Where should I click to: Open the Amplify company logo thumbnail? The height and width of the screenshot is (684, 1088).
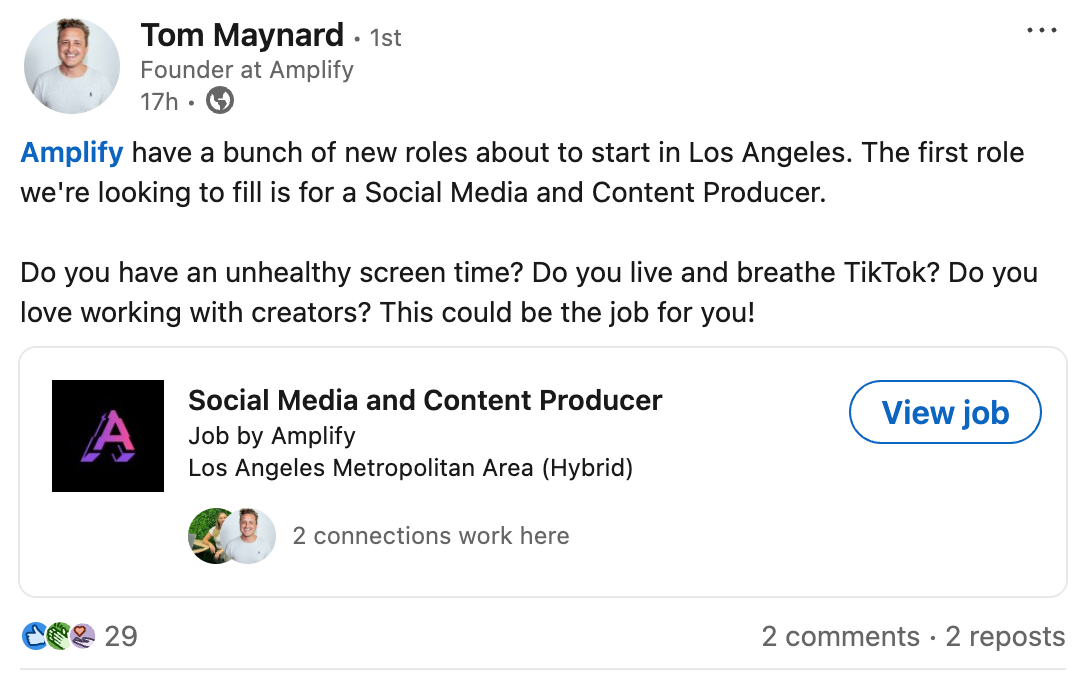pyautogui.click(x=108, y=436)
